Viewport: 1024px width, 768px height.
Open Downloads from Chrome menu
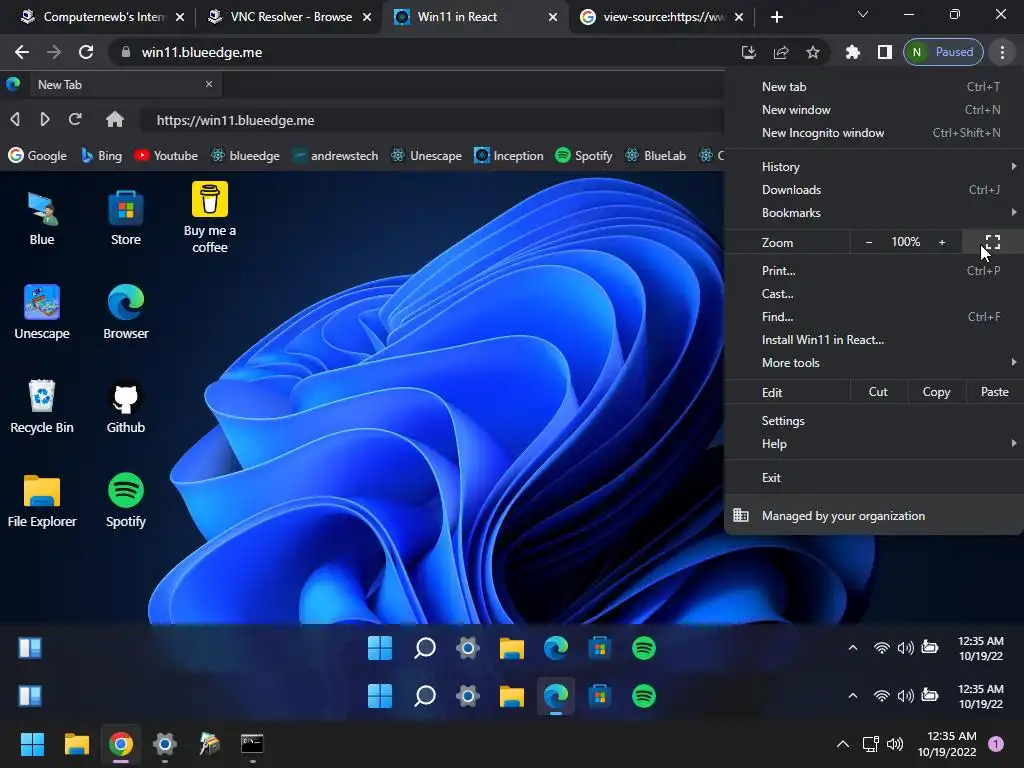click(874, 189)
